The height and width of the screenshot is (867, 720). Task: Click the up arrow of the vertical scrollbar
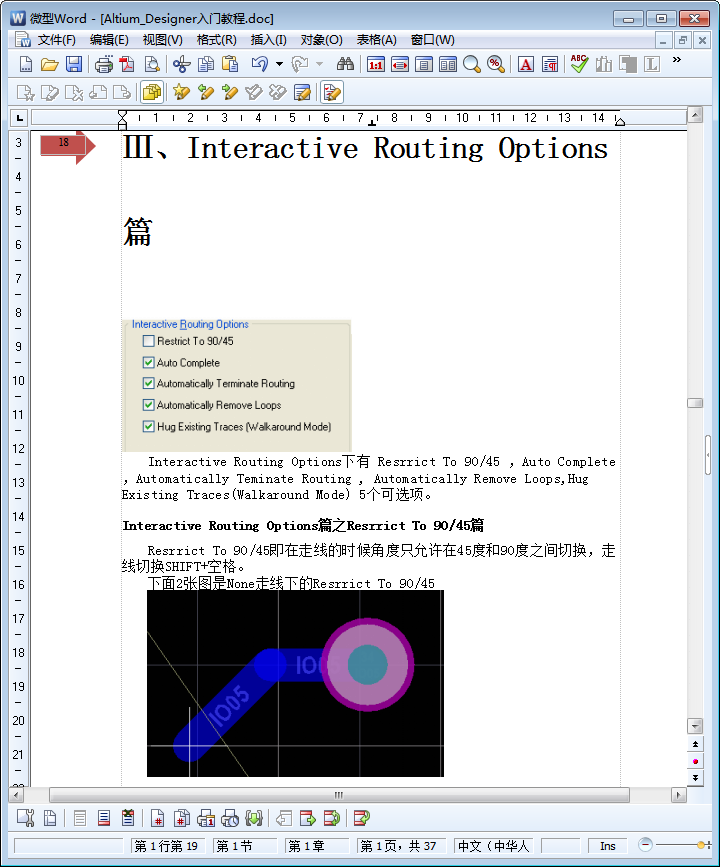695,115
